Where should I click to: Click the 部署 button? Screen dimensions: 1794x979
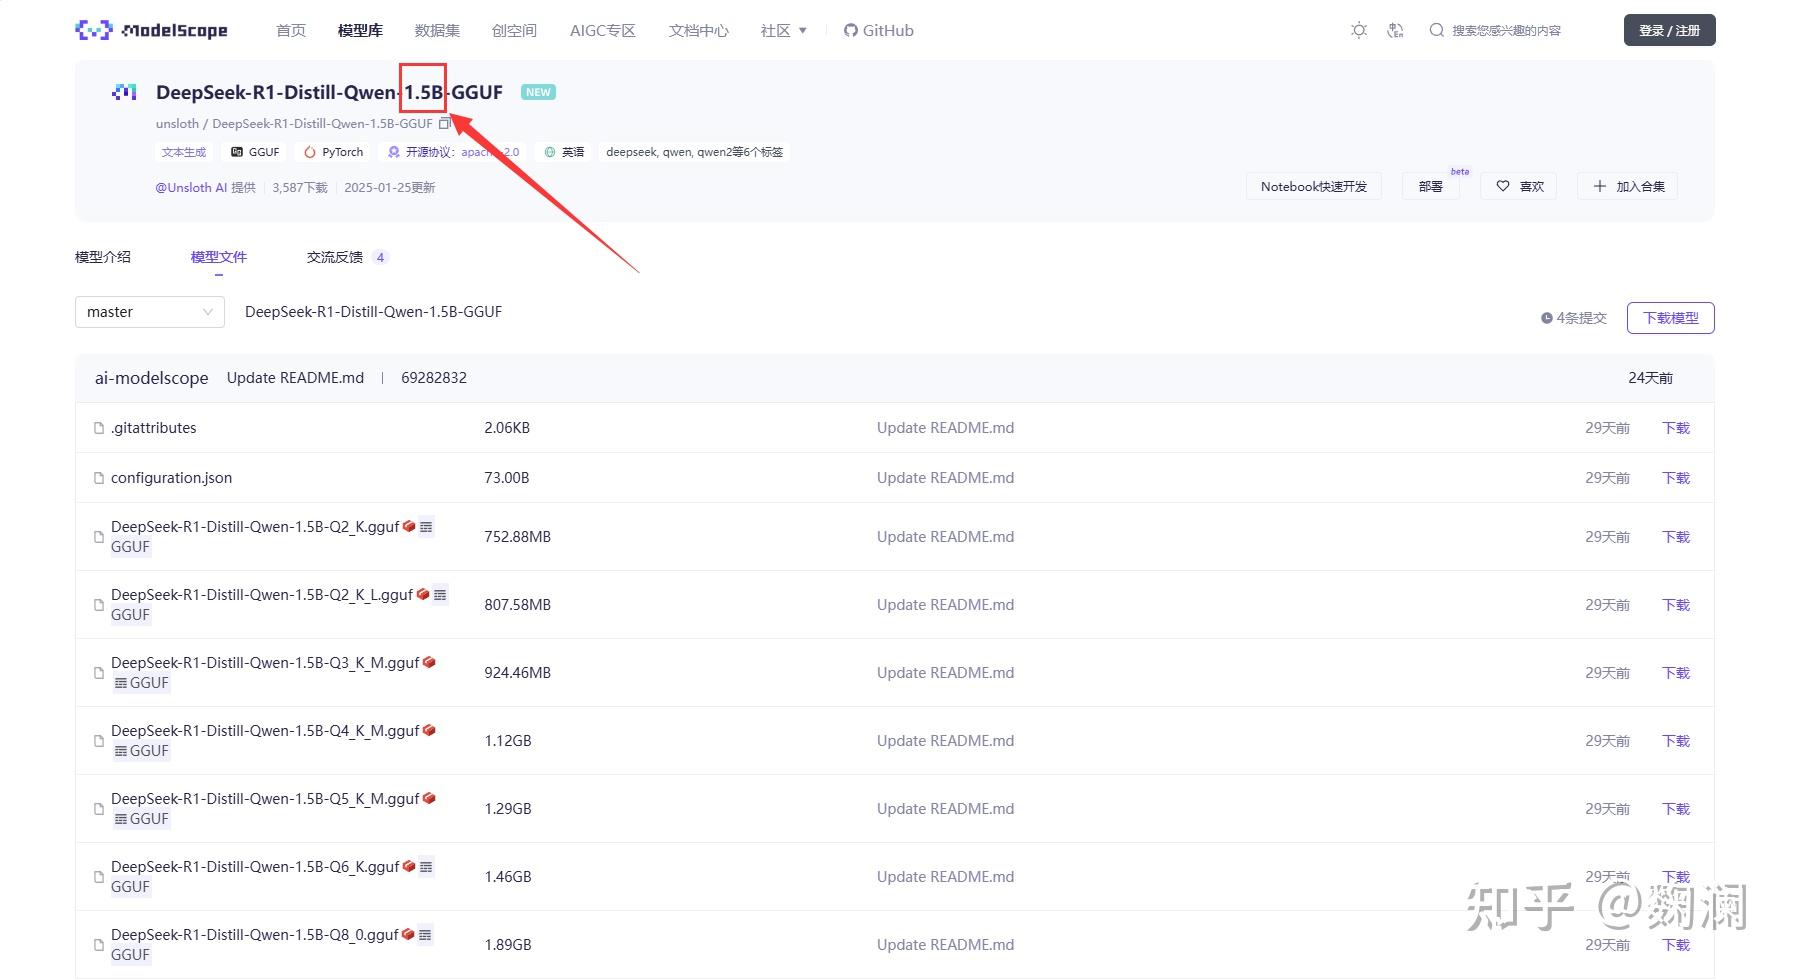(1431, 186)
